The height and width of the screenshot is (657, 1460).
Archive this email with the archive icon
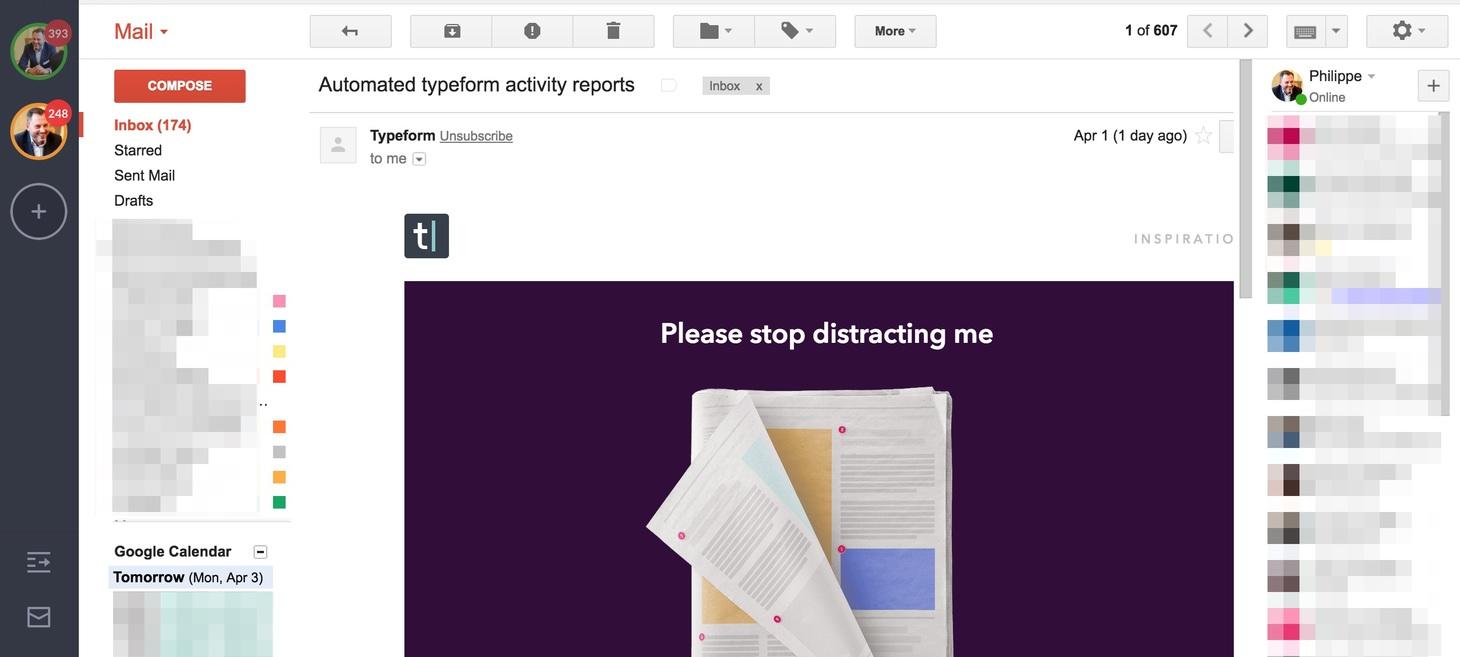coord(451,31)
